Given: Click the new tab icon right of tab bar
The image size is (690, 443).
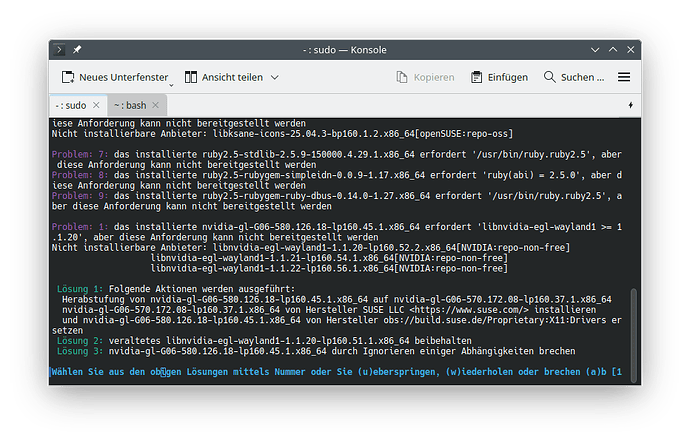Looking at the screenshot, I should tap(630, 105).
